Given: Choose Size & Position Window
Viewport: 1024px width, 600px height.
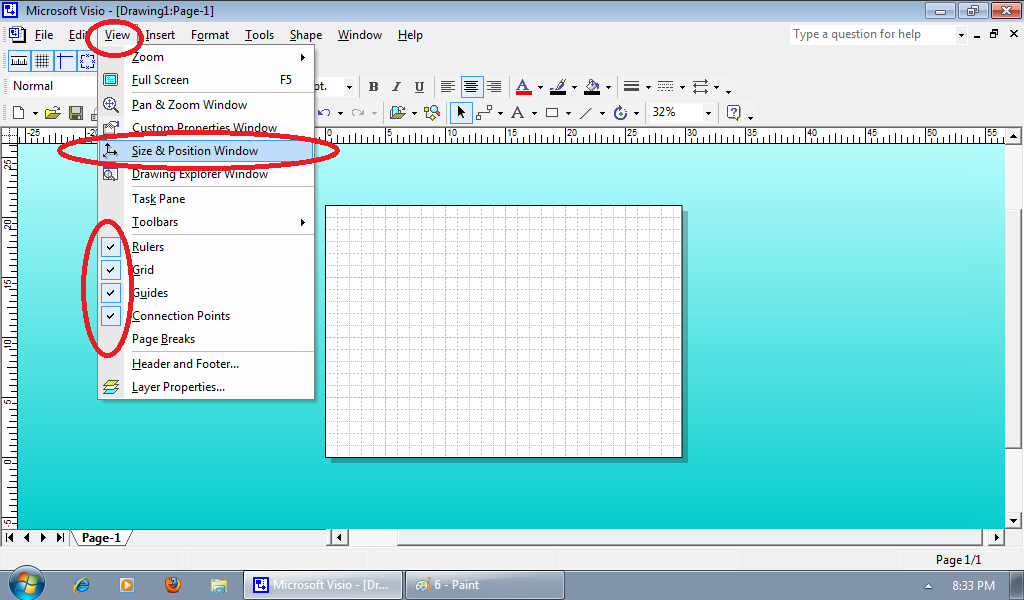Looking at the screenshot, I should coord(208,151).
